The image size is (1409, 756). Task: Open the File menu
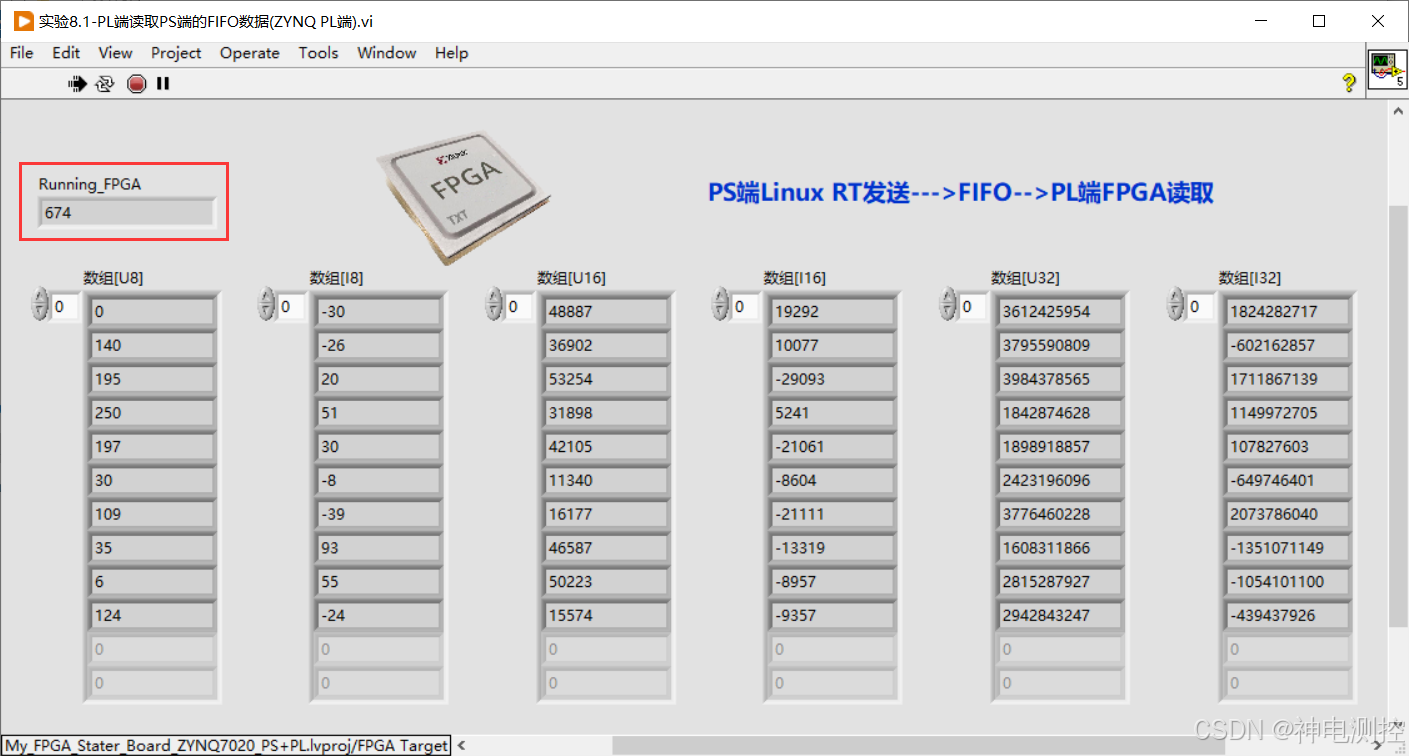click(21, 53)
